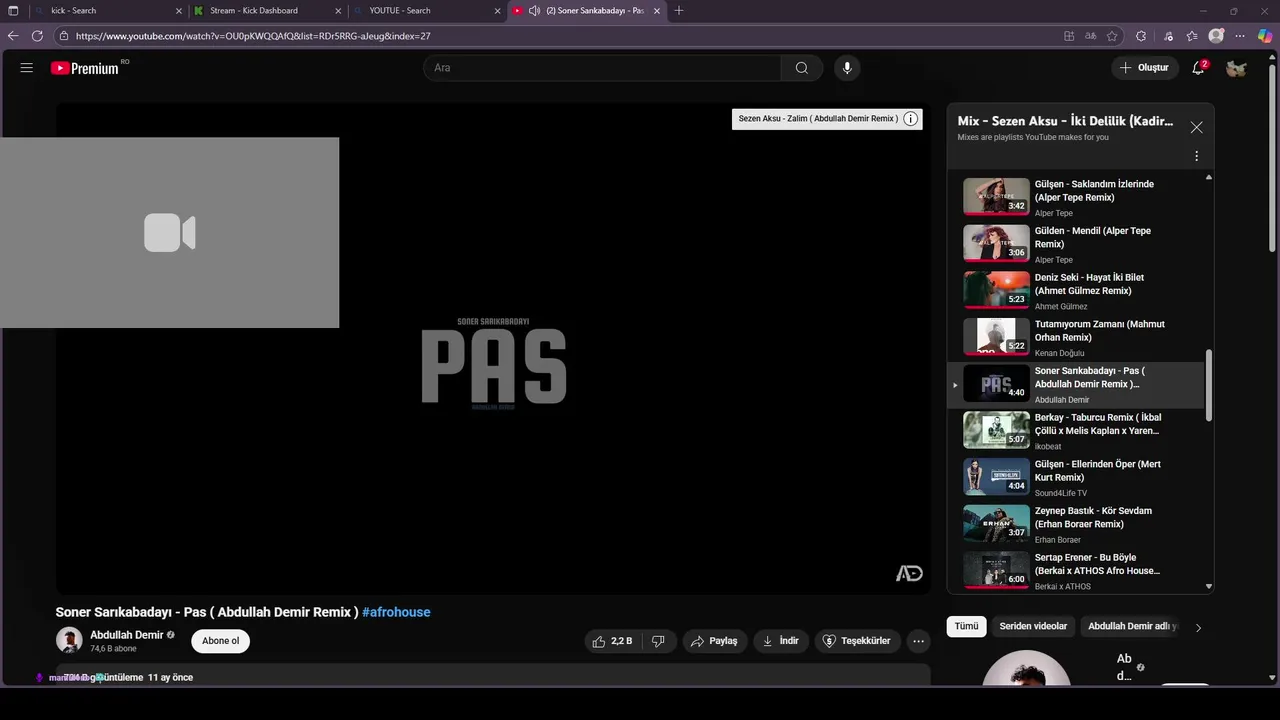This screenshot has height=720, width=1280.
Task: Select the Seriden videolar chip
Action: (x=1033, y=626)
